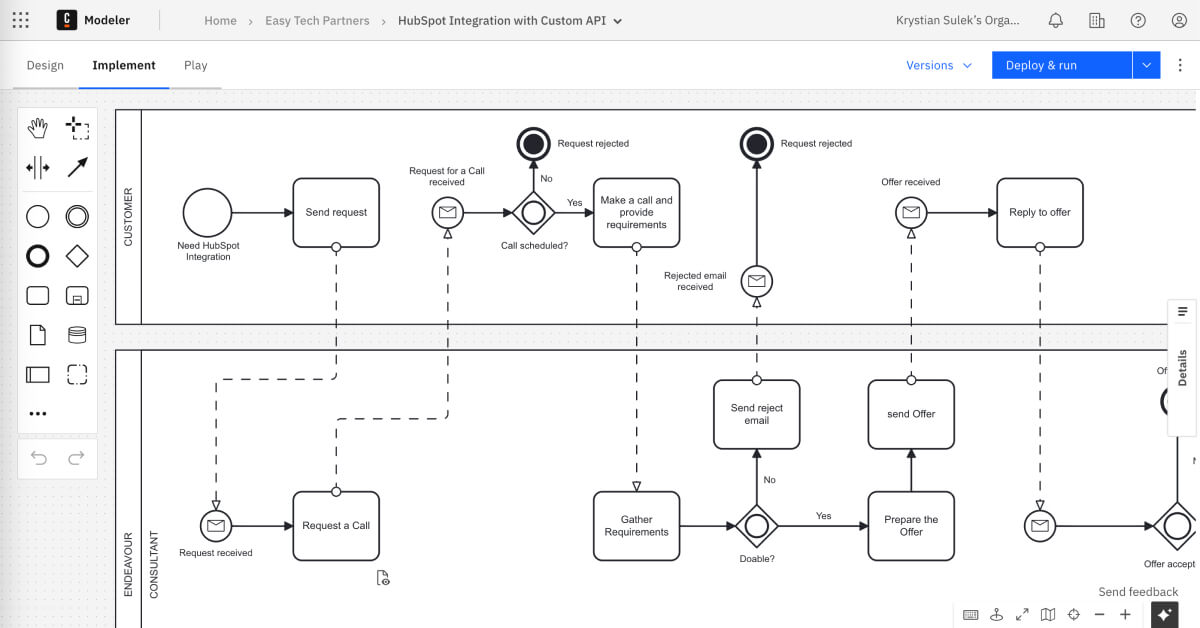1200x628 pixels.
Task: Expand the diagram name dropdown chevron
Action: [x=617, y=21]
